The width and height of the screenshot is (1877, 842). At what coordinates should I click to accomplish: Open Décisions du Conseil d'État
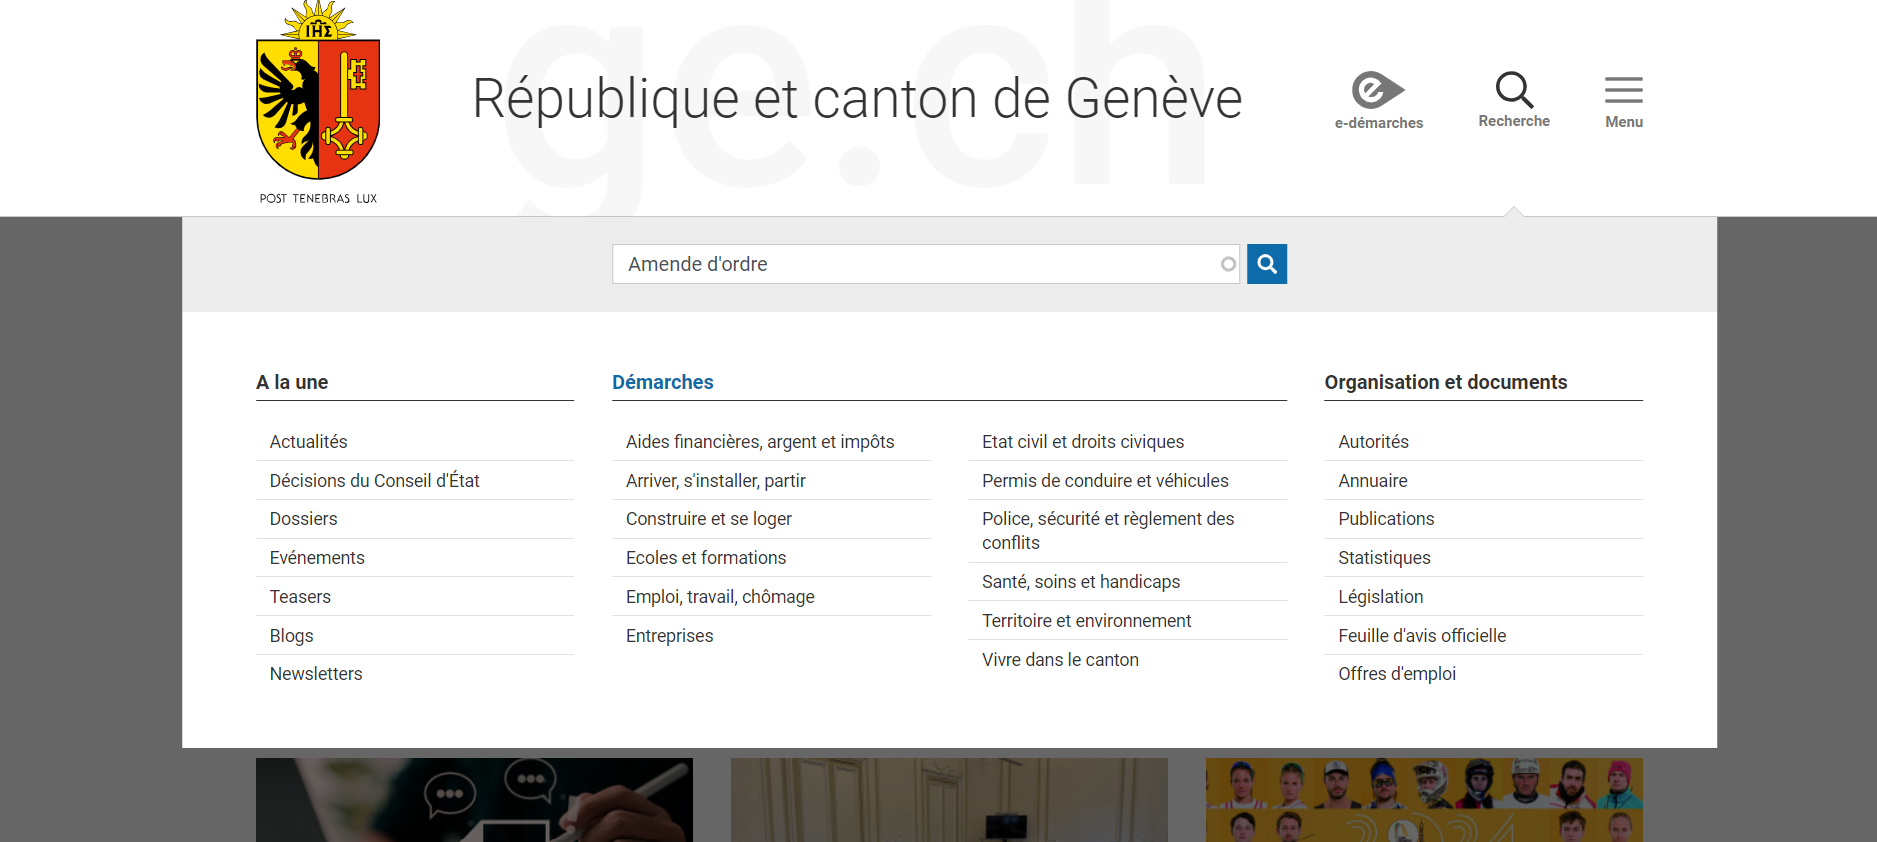click(x=374, y=481)
